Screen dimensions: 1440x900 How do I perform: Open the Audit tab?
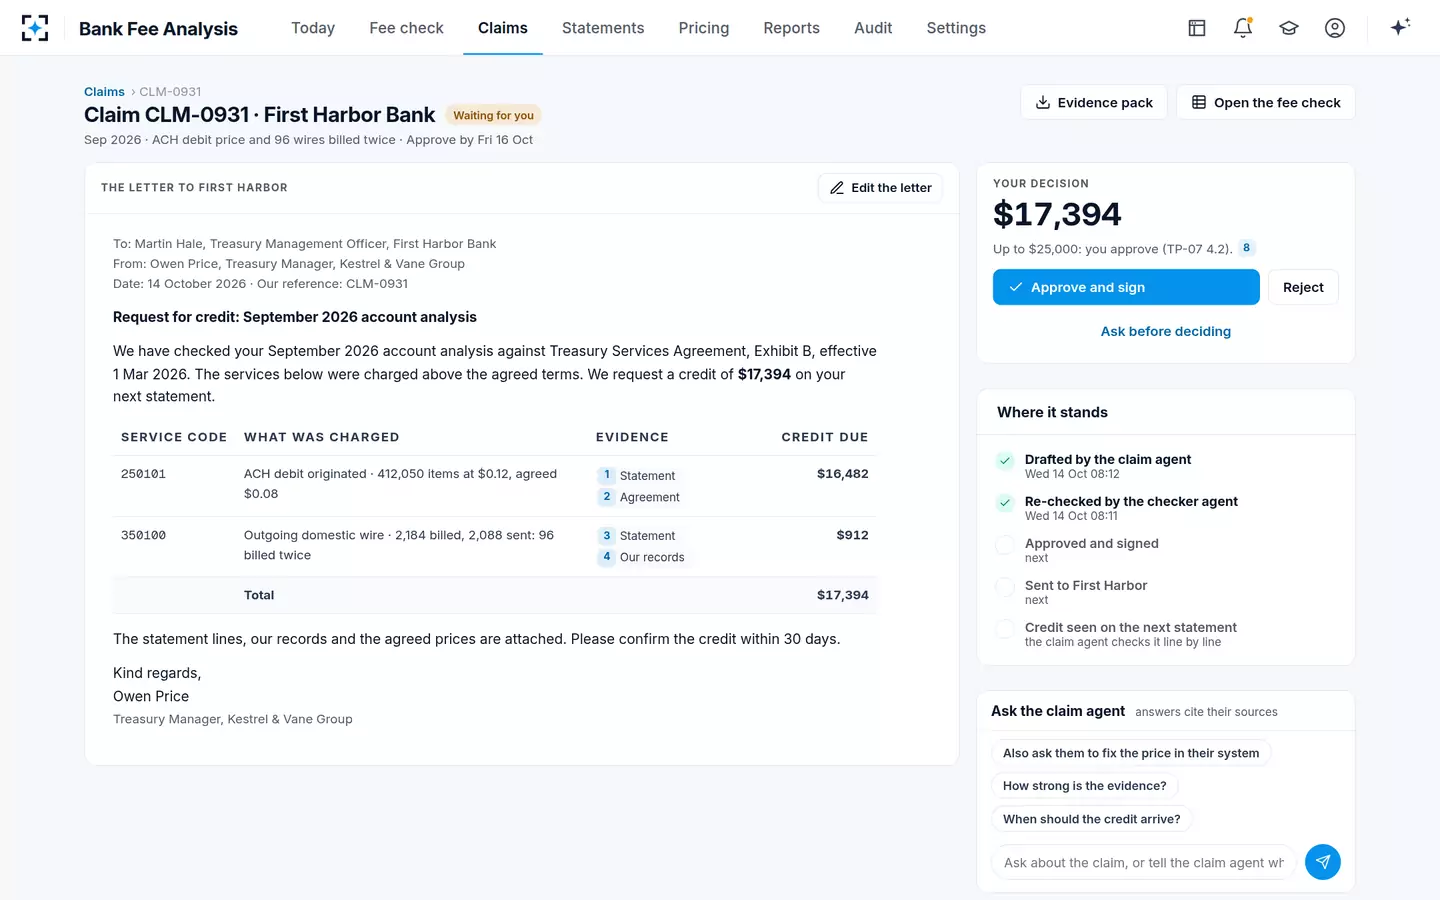pos(873,28)
